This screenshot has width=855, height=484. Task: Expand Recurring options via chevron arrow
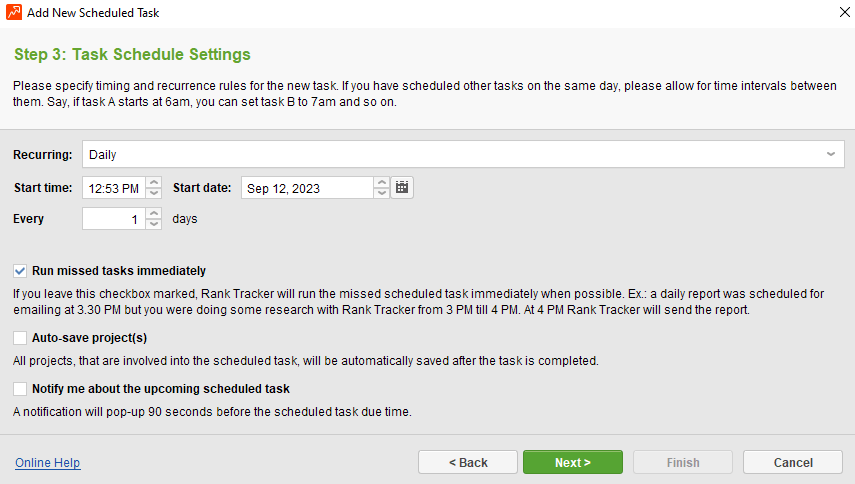830,154
